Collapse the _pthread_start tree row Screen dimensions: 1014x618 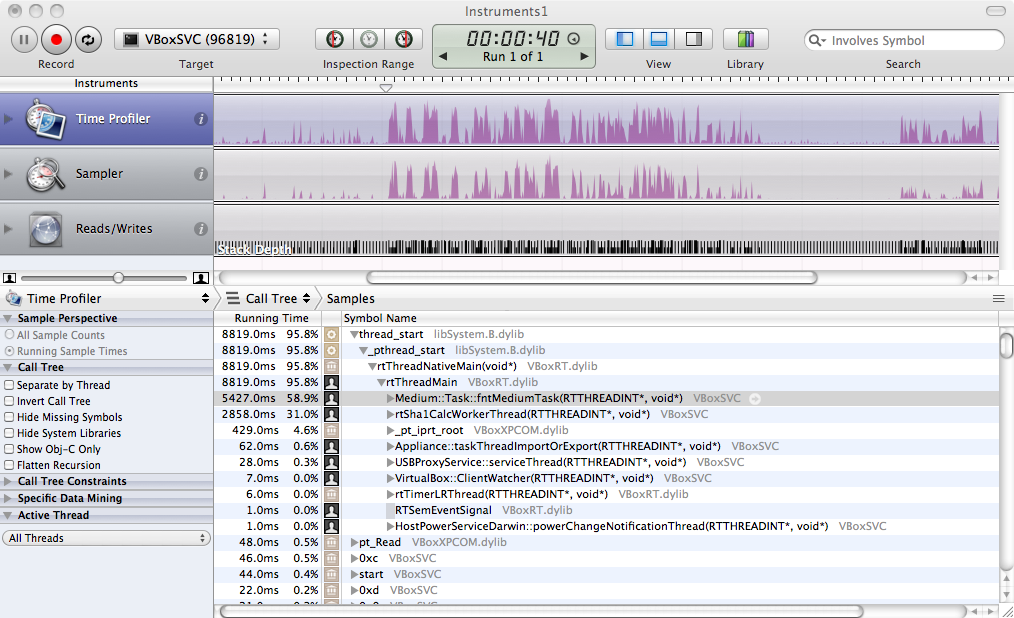[363, 351]
